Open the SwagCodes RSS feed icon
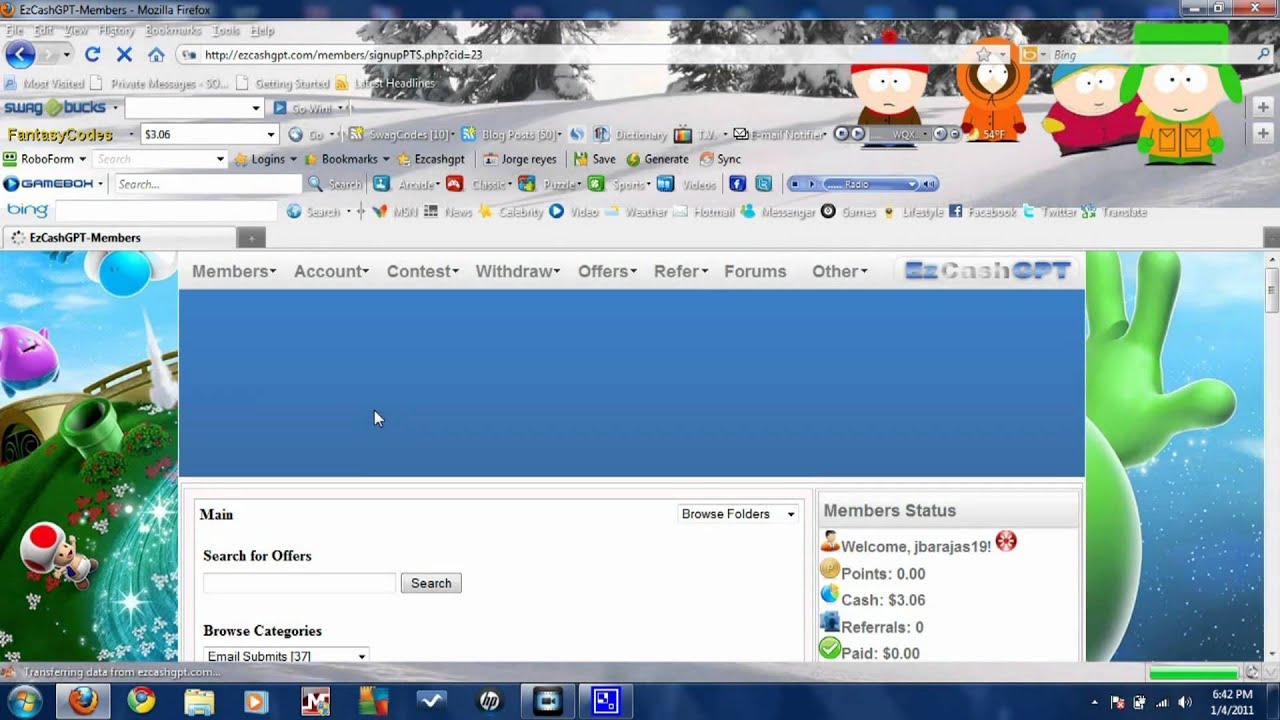 [x=356, y=134]
